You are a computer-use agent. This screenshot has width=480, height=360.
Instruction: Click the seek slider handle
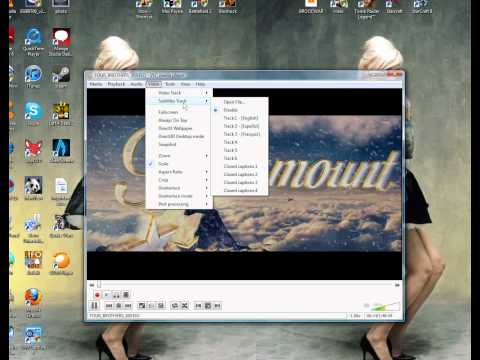click(99, 285)
